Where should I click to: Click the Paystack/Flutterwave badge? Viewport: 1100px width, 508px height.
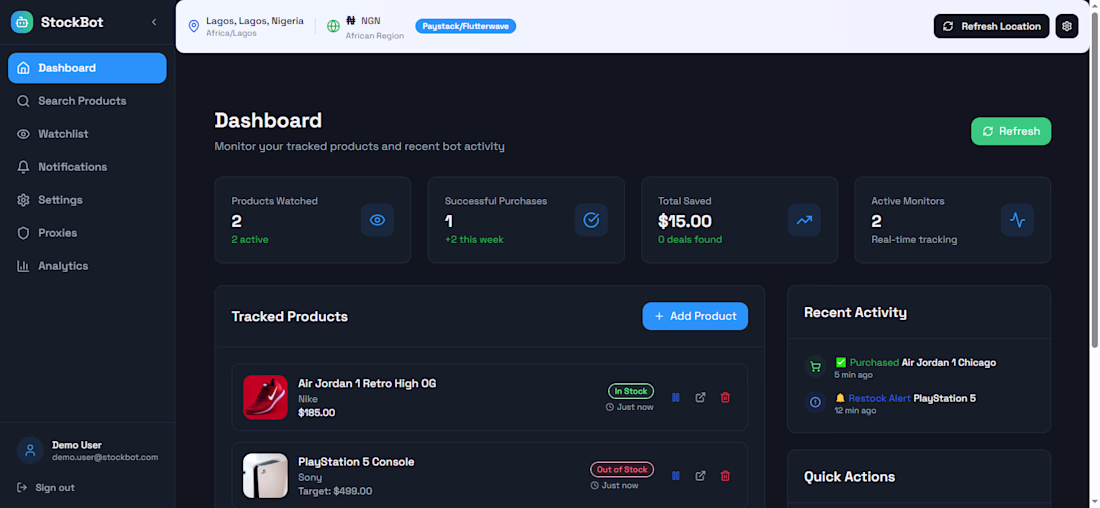466,26
